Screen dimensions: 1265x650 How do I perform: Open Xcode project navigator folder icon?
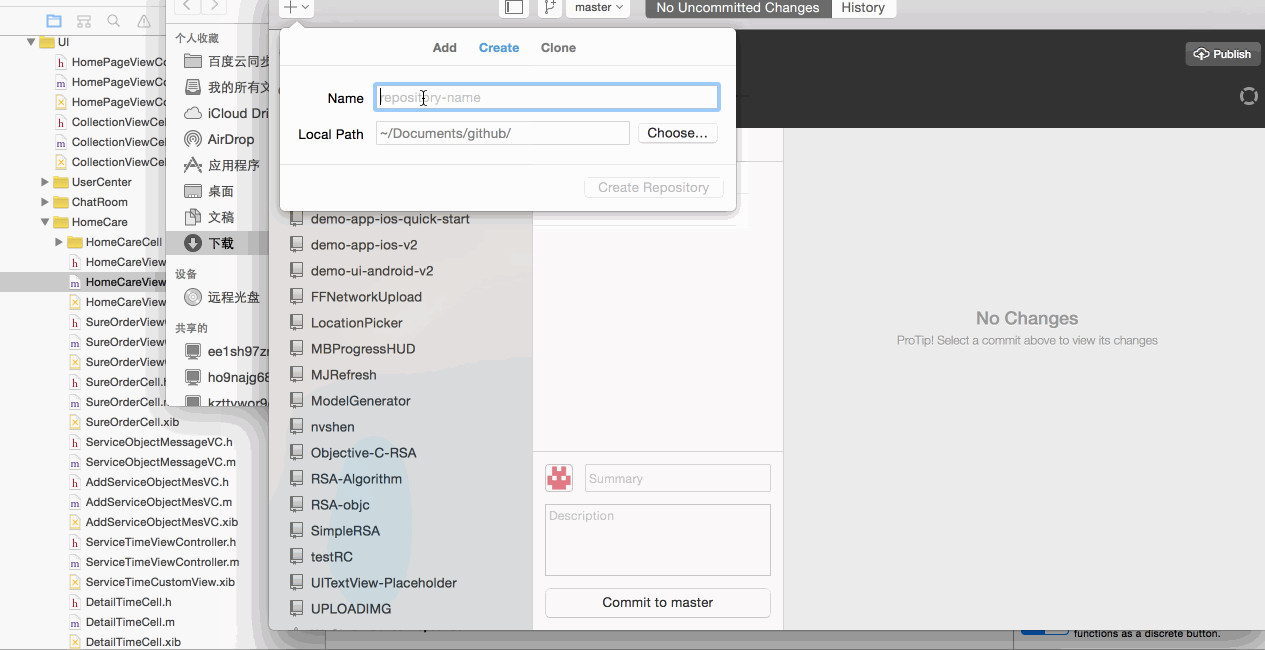[x=54, y=20]
